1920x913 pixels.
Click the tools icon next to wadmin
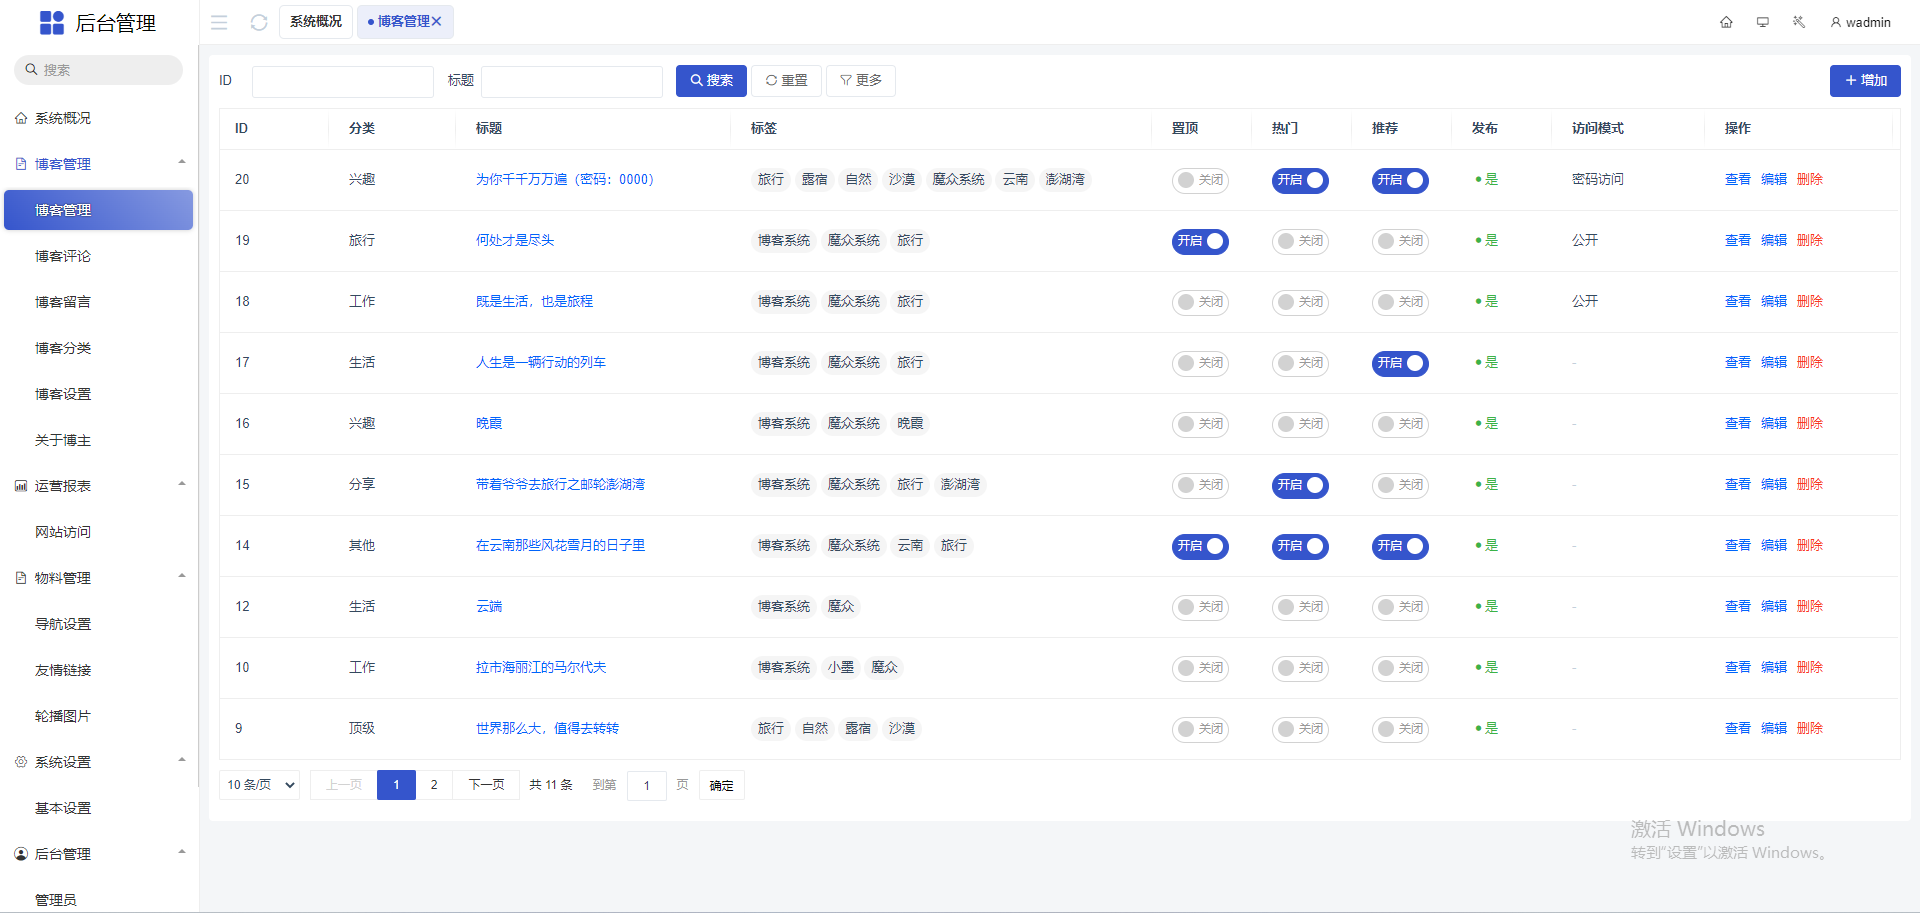[x=1799, y=22]
